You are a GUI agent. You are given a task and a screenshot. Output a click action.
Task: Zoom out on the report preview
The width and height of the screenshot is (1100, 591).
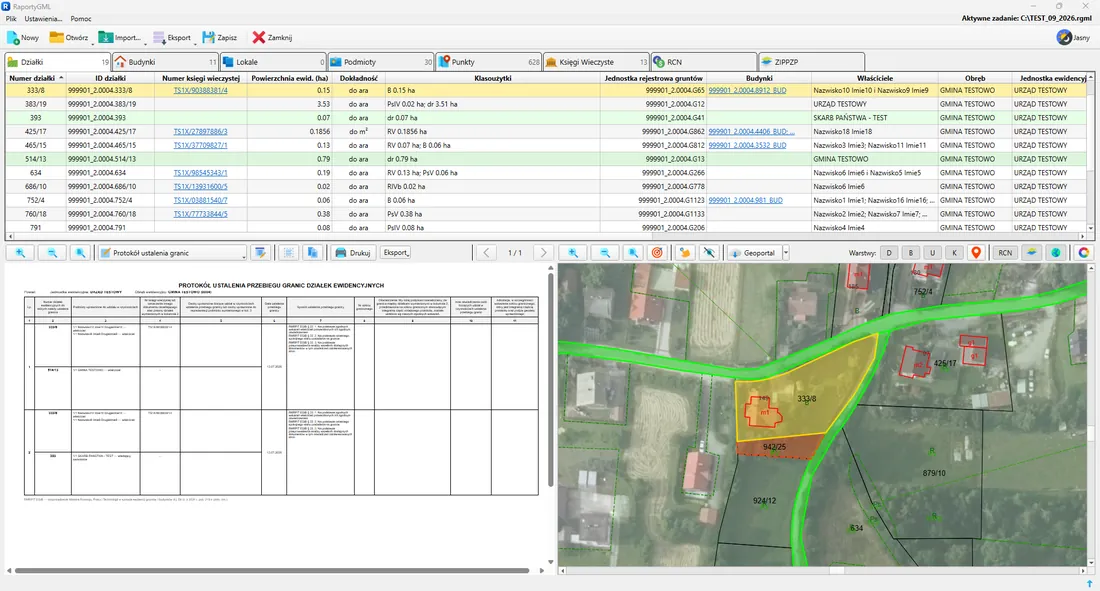pos(52,253)
